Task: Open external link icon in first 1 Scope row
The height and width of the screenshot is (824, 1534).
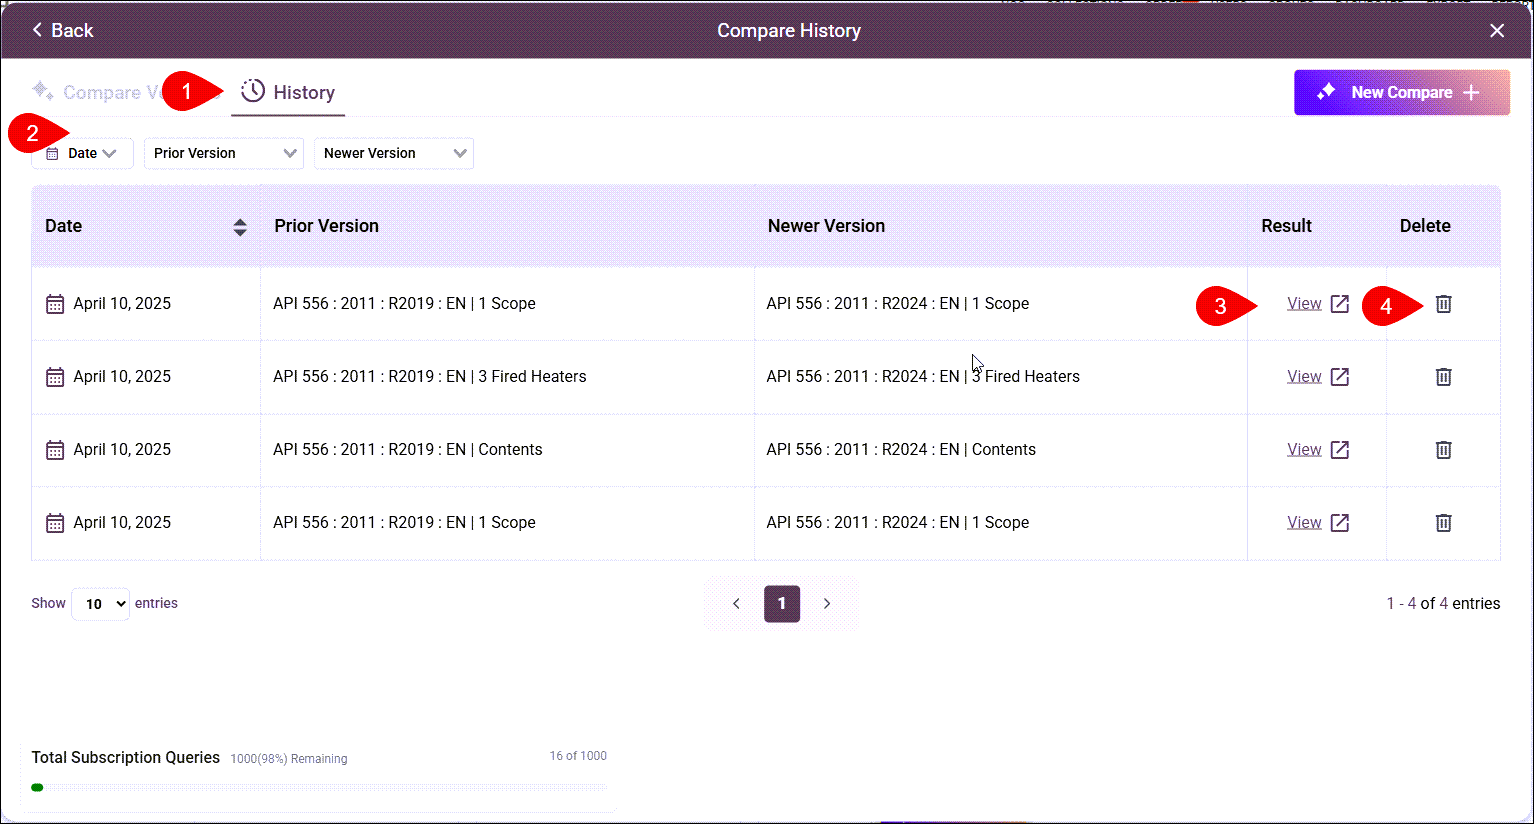Action: coord(1340,304)
